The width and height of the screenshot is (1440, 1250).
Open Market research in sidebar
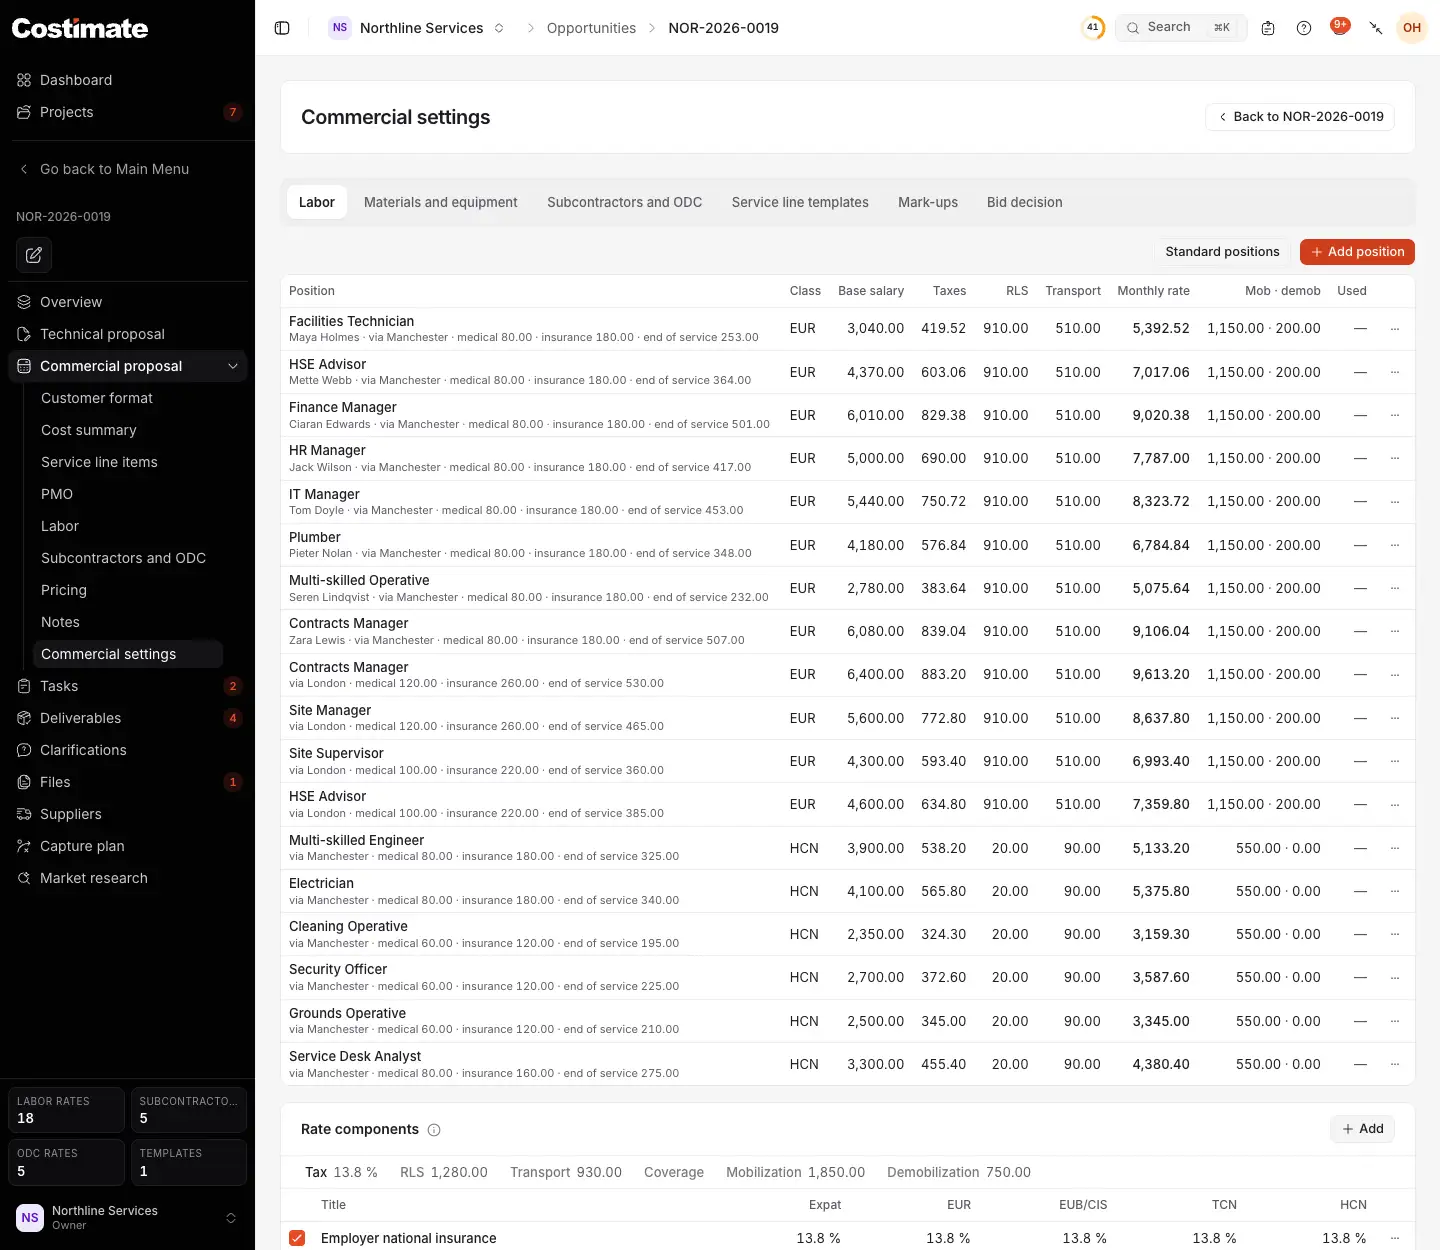127,878
